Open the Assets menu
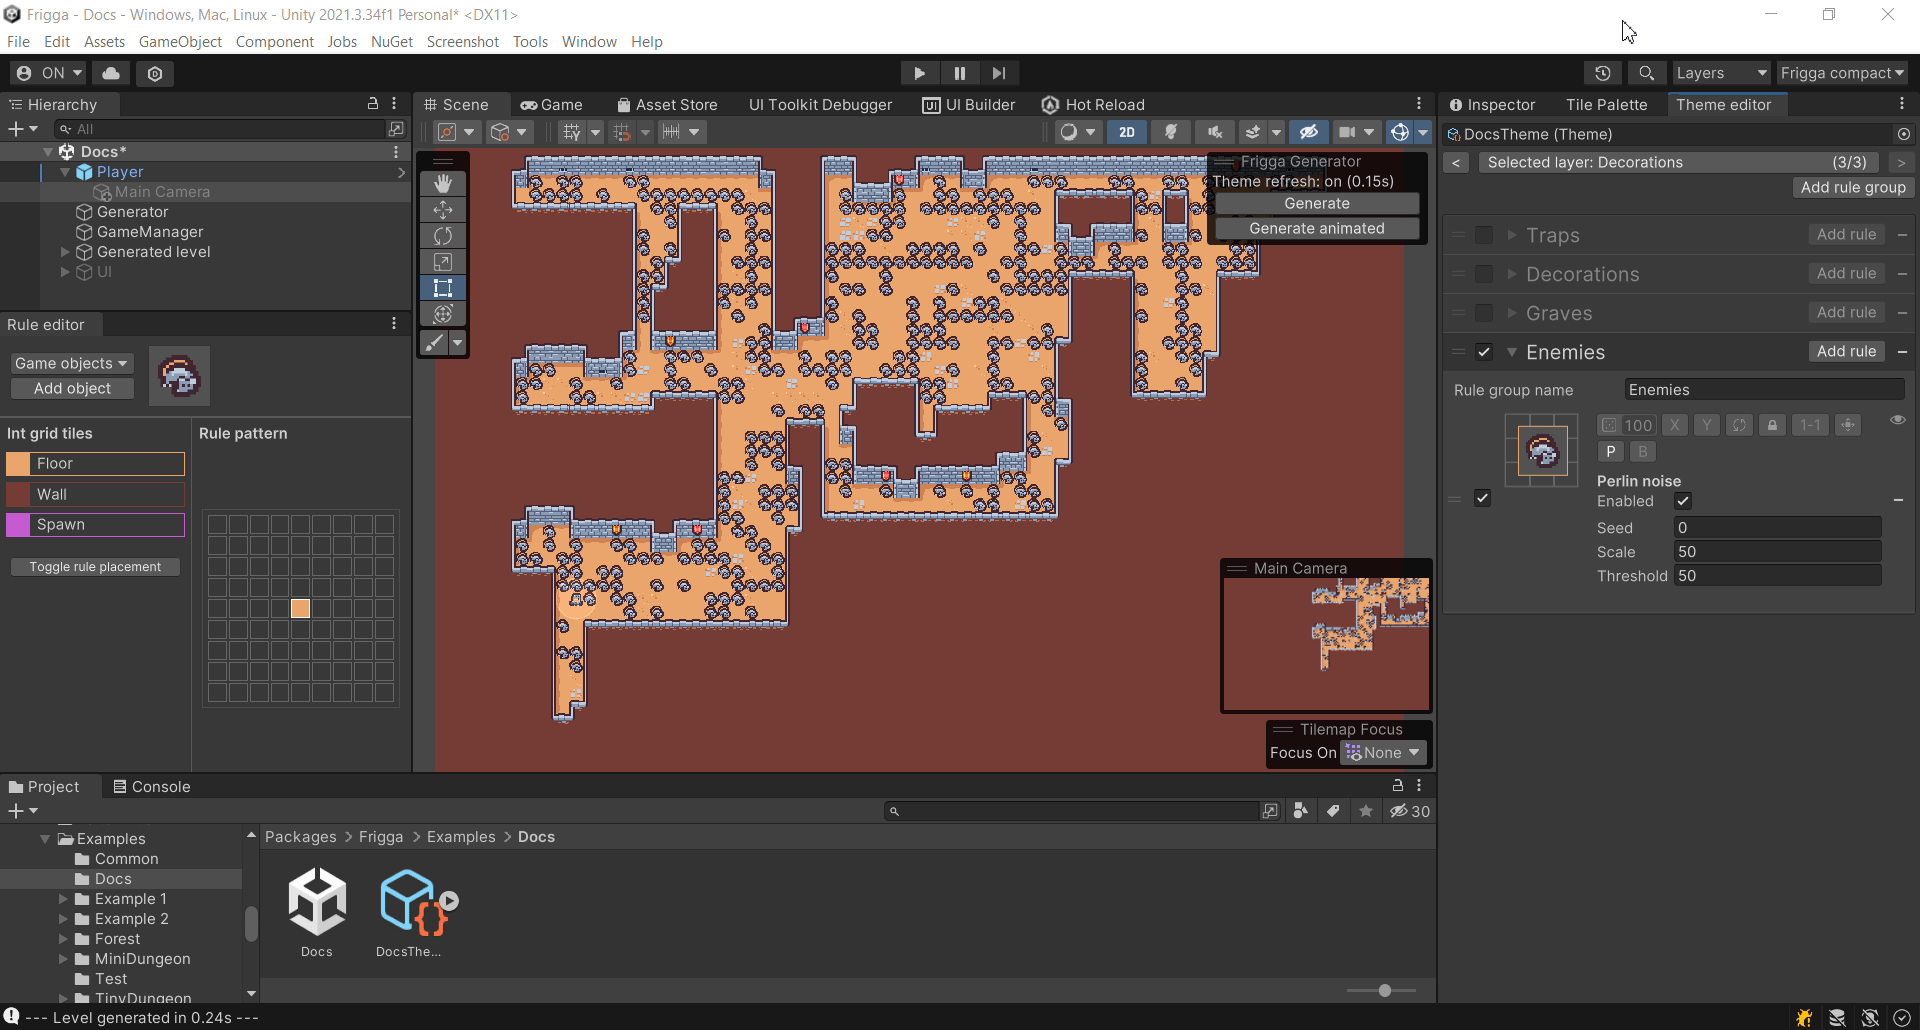The width and height of the screenshot is (1920, 1030). tap(104, 41)
